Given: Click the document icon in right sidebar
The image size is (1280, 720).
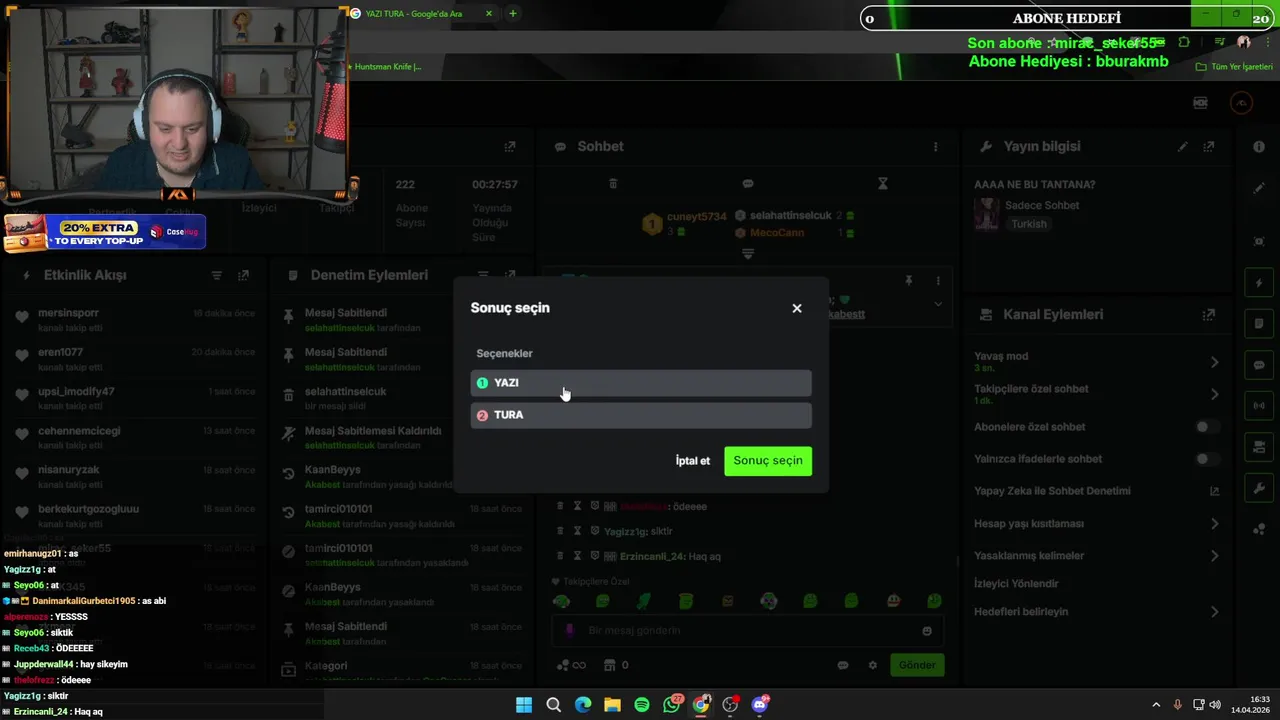Looking at the screenshot, I should [1259, 324].
